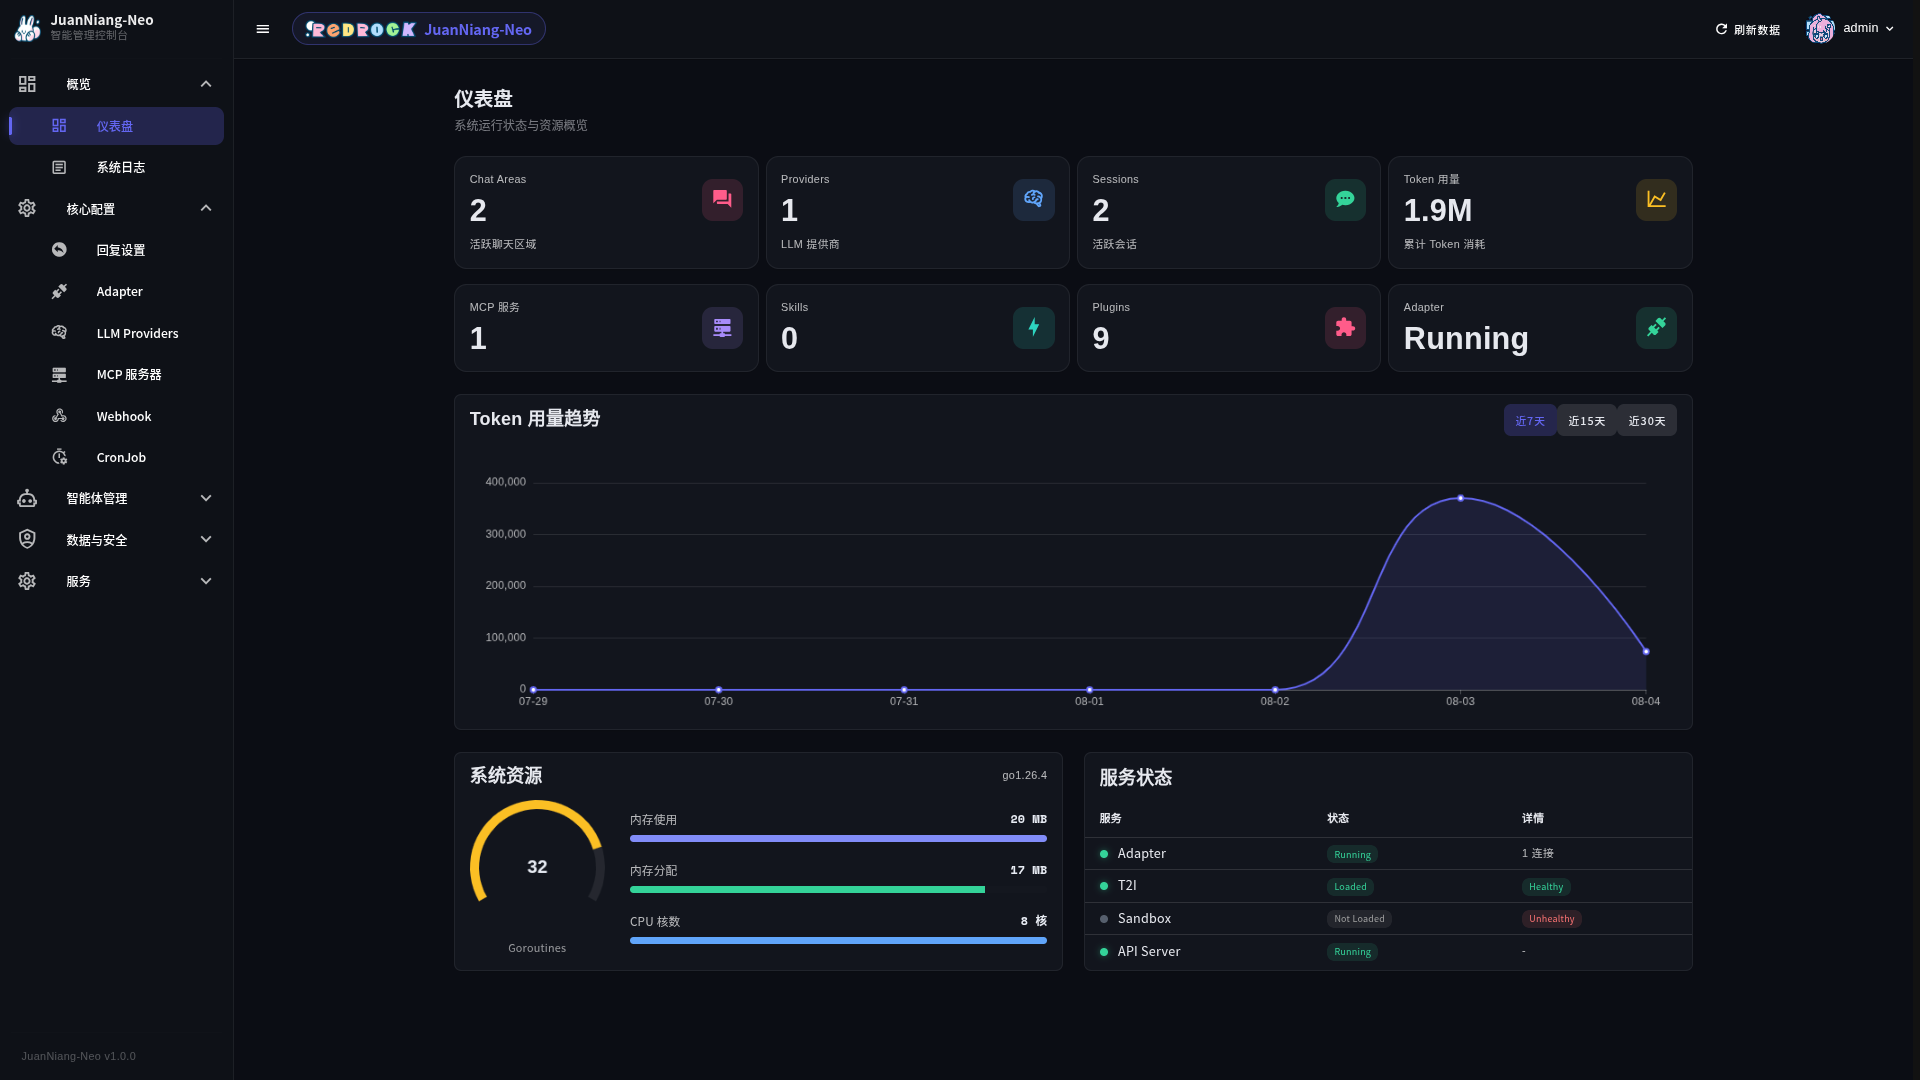Expand the 智能体管理 sidebar section
The image size is (1920, 1080).
tap(116, 498)
